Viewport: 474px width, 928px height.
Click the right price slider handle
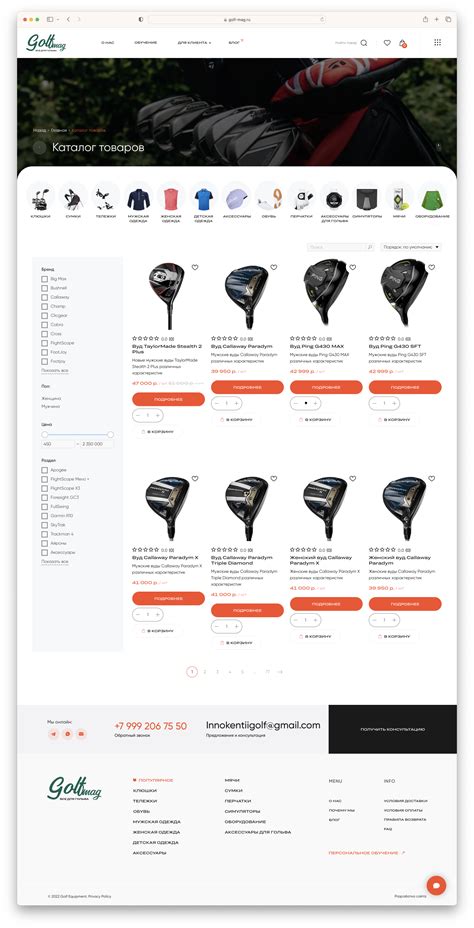[x=110, y=434]
